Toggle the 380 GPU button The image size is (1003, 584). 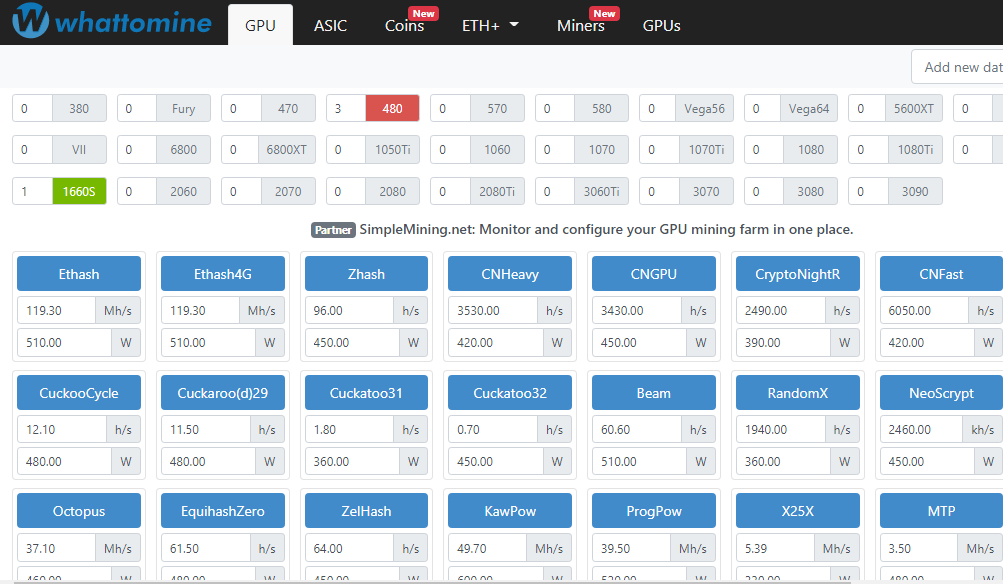[x=79, y=108]
